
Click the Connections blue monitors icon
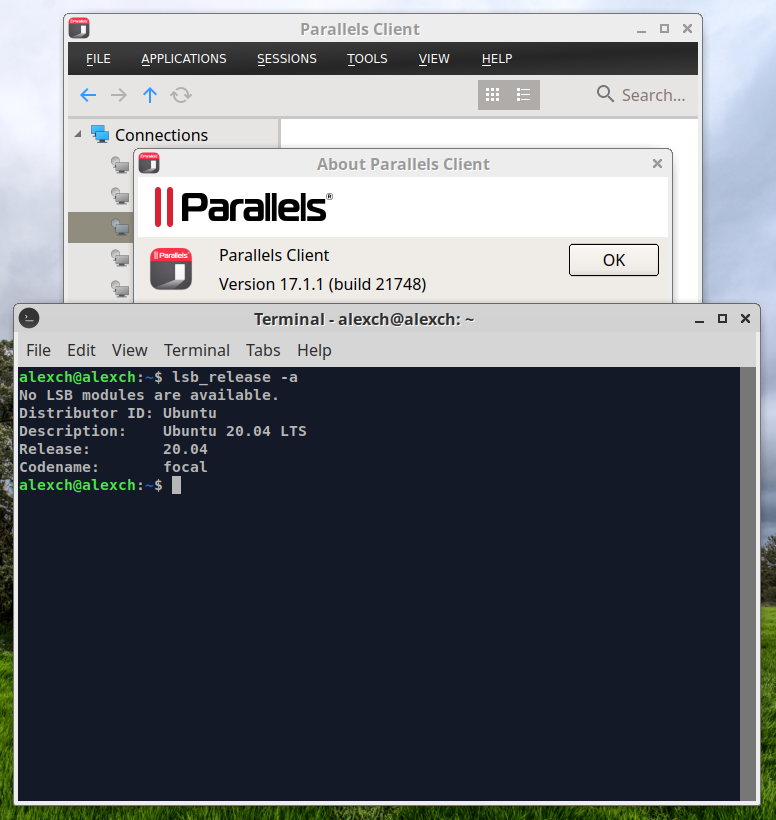point(100,134)
